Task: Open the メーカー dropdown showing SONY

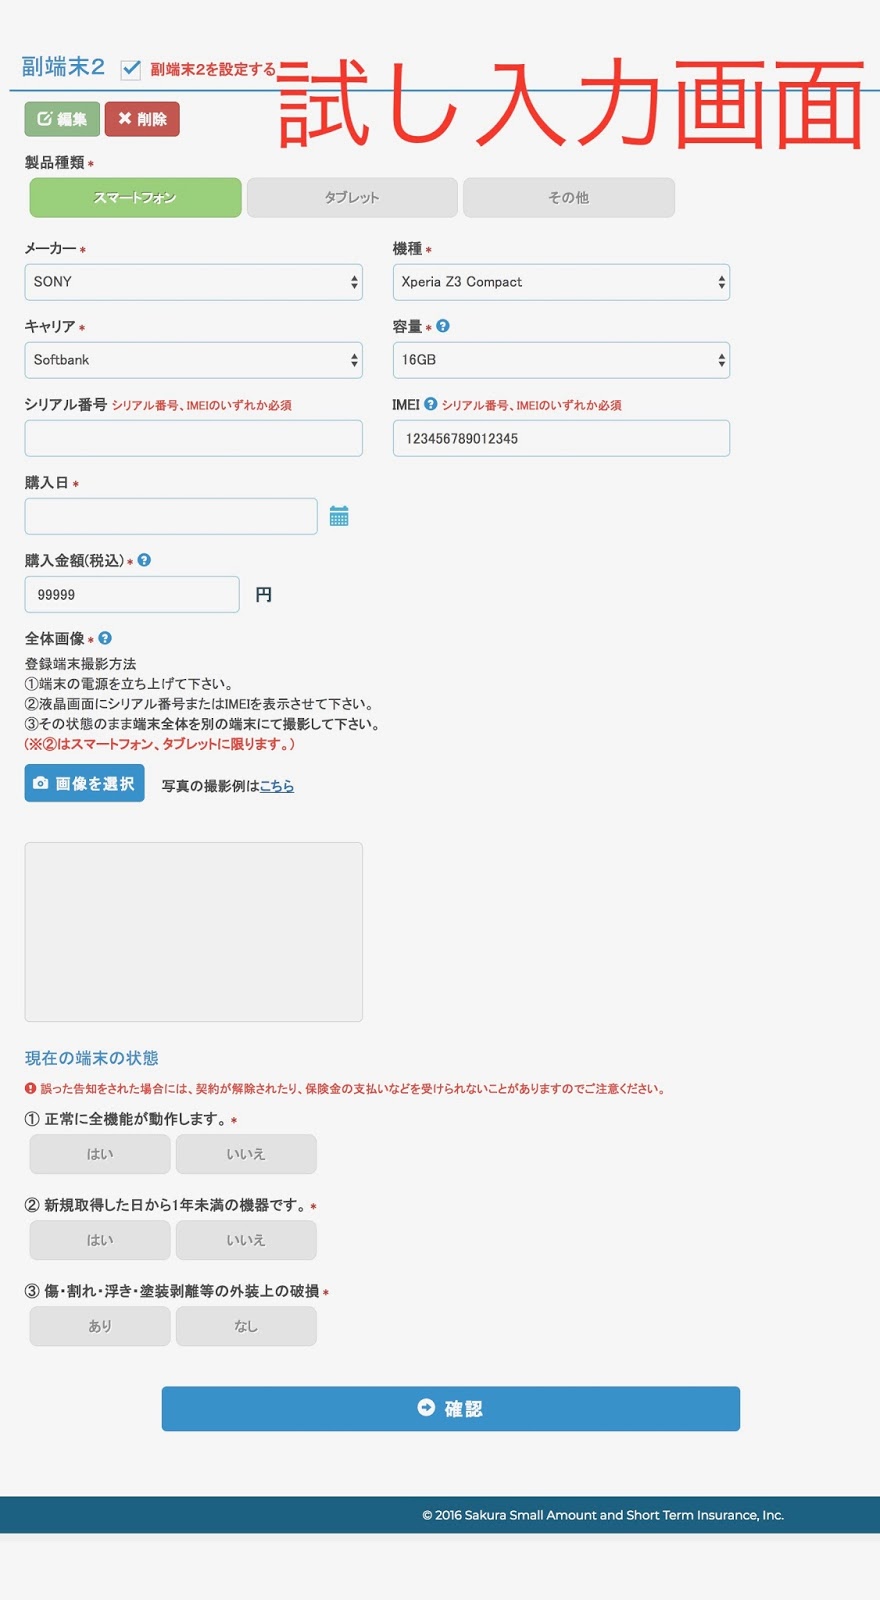Action: pyautogui.click(x=193, y=282)
